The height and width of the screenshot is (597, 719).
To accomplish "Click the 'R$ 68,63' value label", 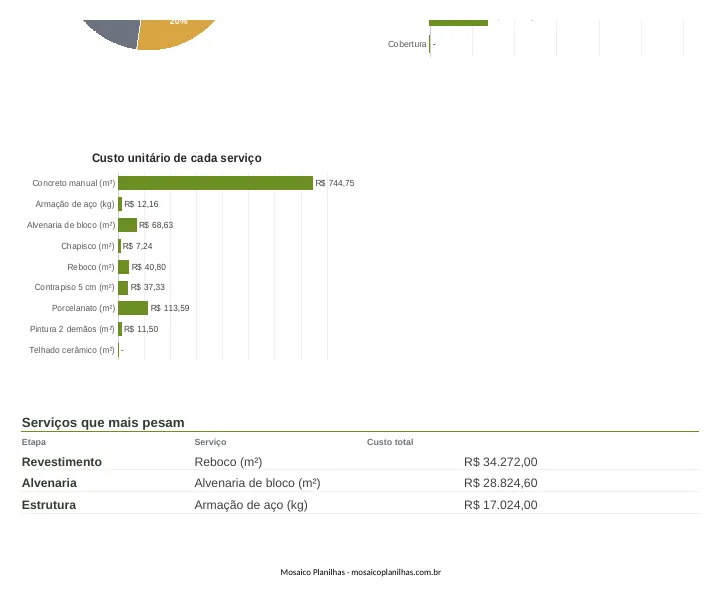I will pos(156,225).
